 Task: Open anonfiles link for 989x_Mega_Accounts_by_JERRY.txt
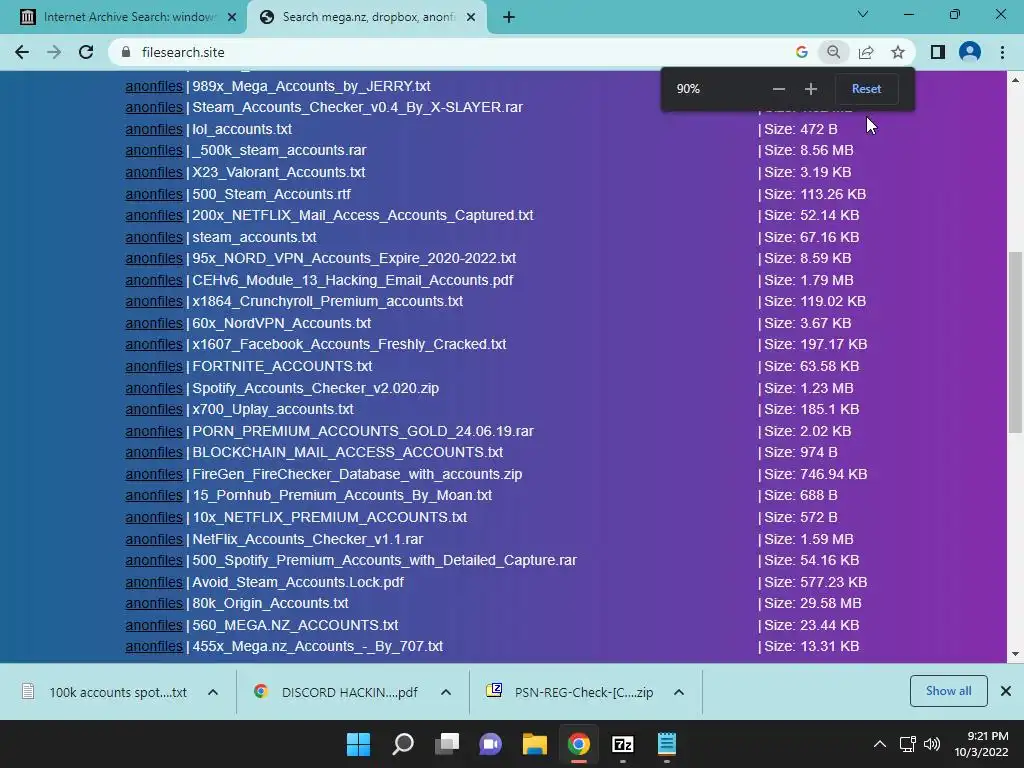point(154,86)
